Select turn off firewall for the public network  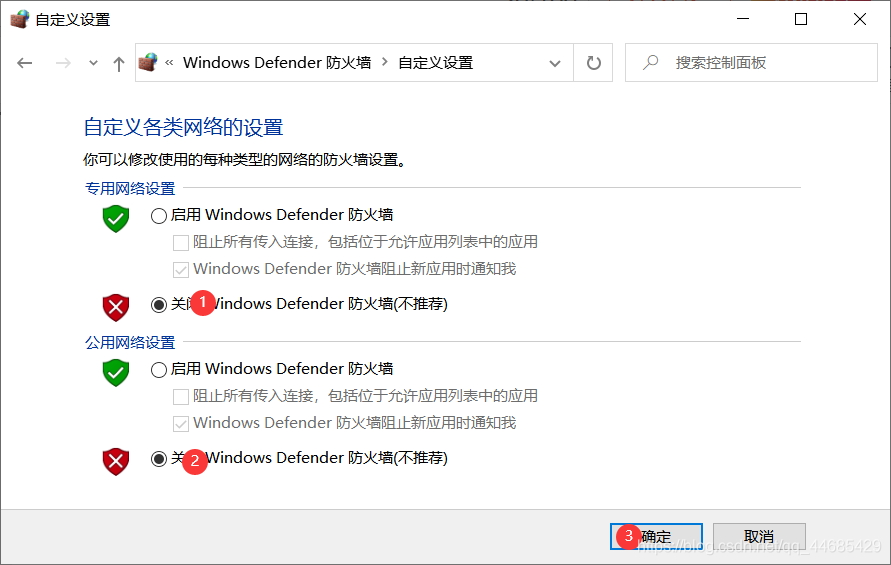[159, 459]
